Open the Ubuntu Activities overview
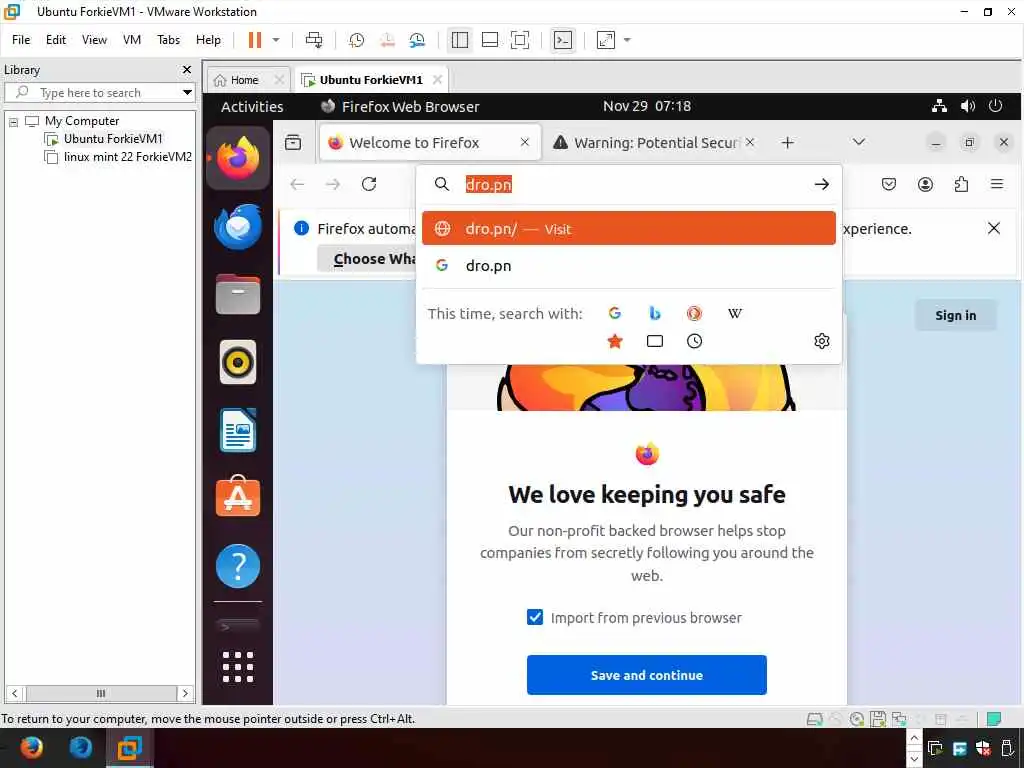The width and height of the screenshot is (1024, 768). pyautogui.click(x=252, y=106)
